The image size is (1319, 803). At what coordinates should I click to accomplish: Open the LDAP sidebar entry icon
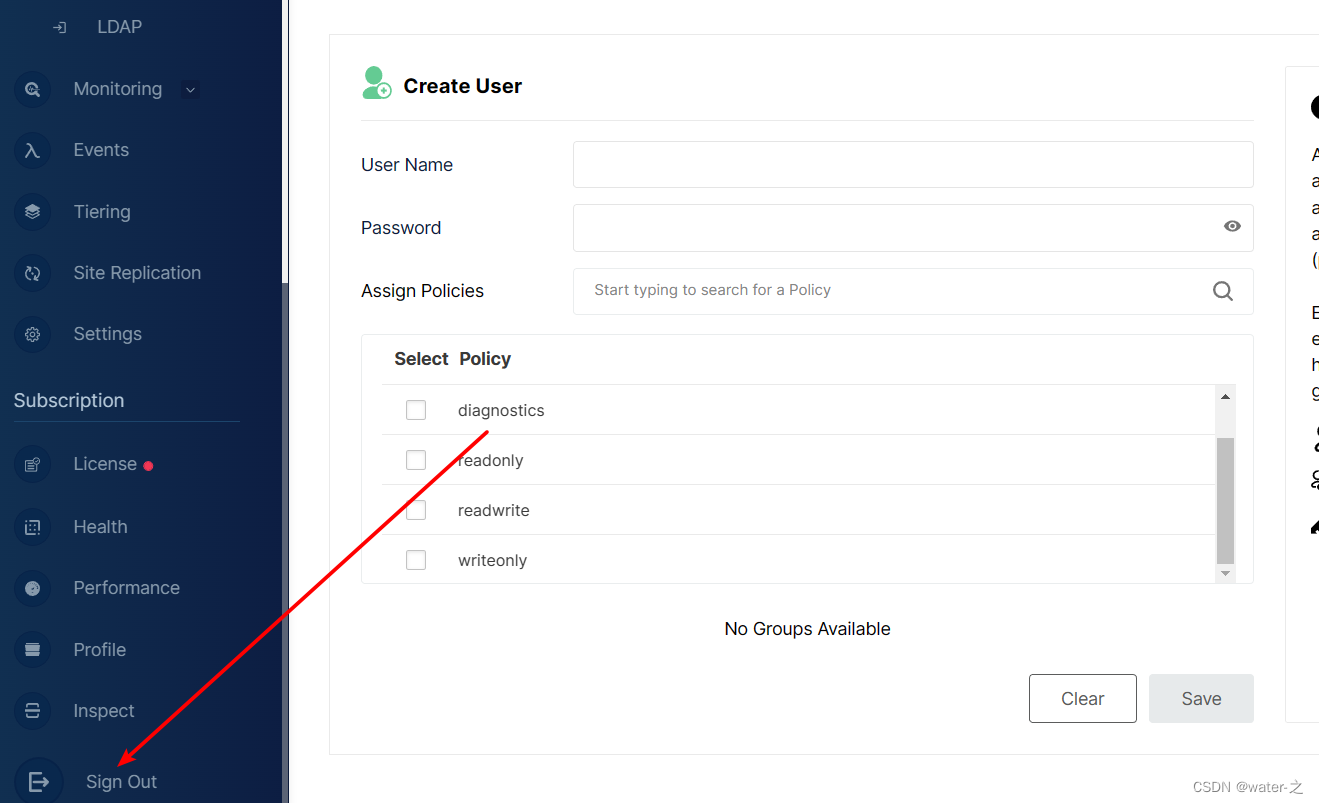click(59, 27)
